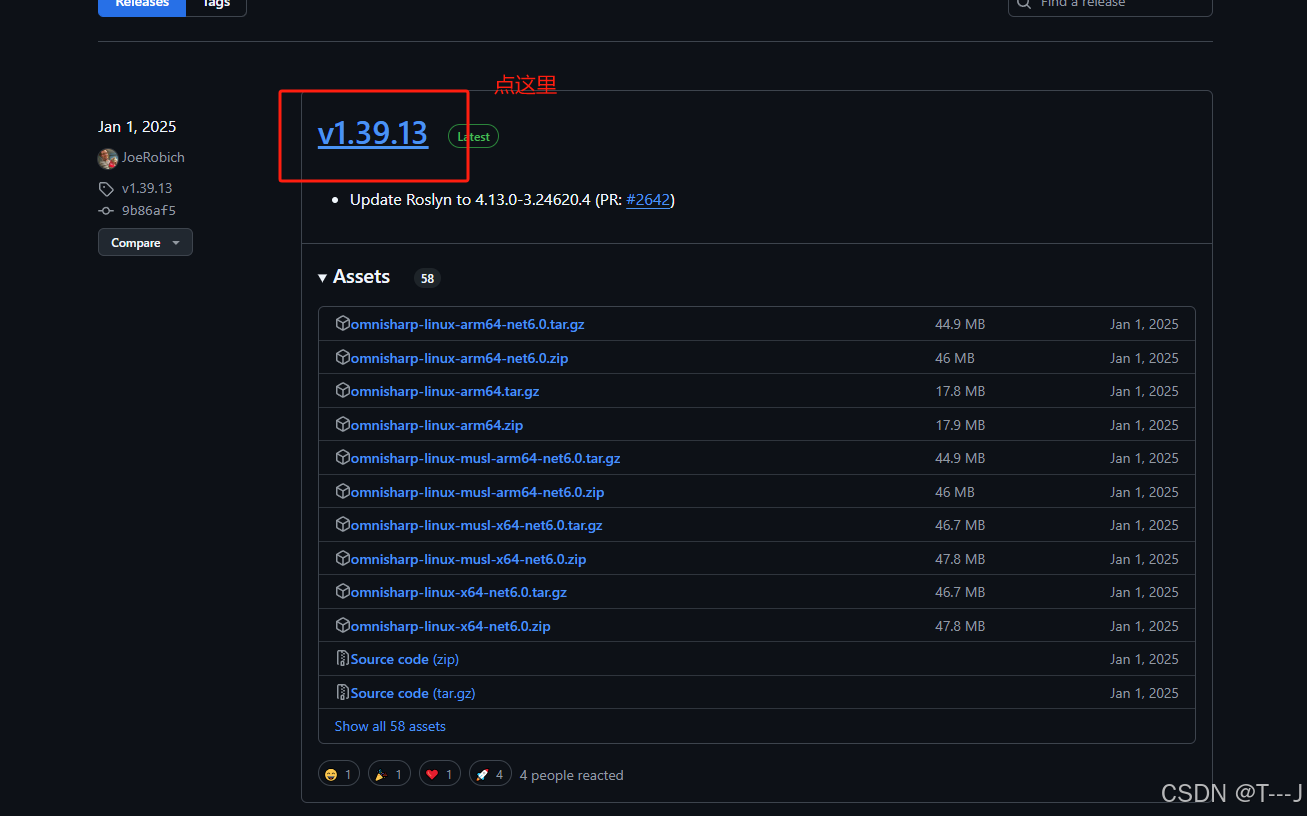Download omnisharp-linux-x64-net6.0.tar.gz
Image resolution: width=1307 pixels, height=816 pixels.
pos(458,592)
